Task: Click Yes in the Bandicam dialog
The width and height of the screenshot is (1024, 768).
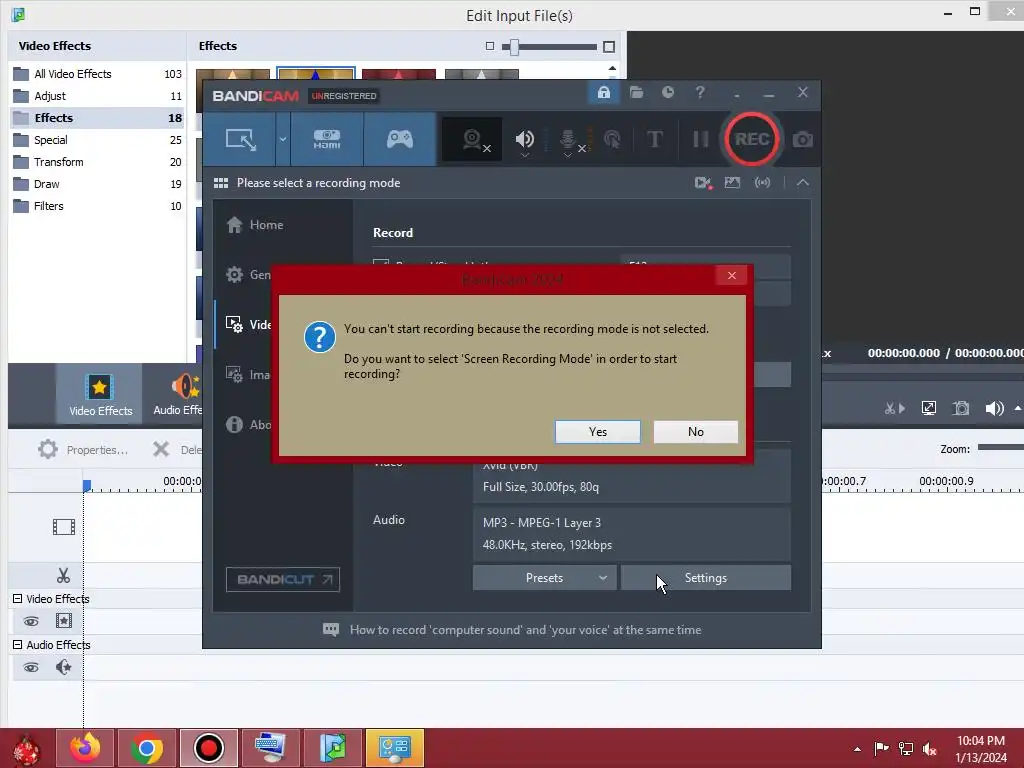Action: 598,432
